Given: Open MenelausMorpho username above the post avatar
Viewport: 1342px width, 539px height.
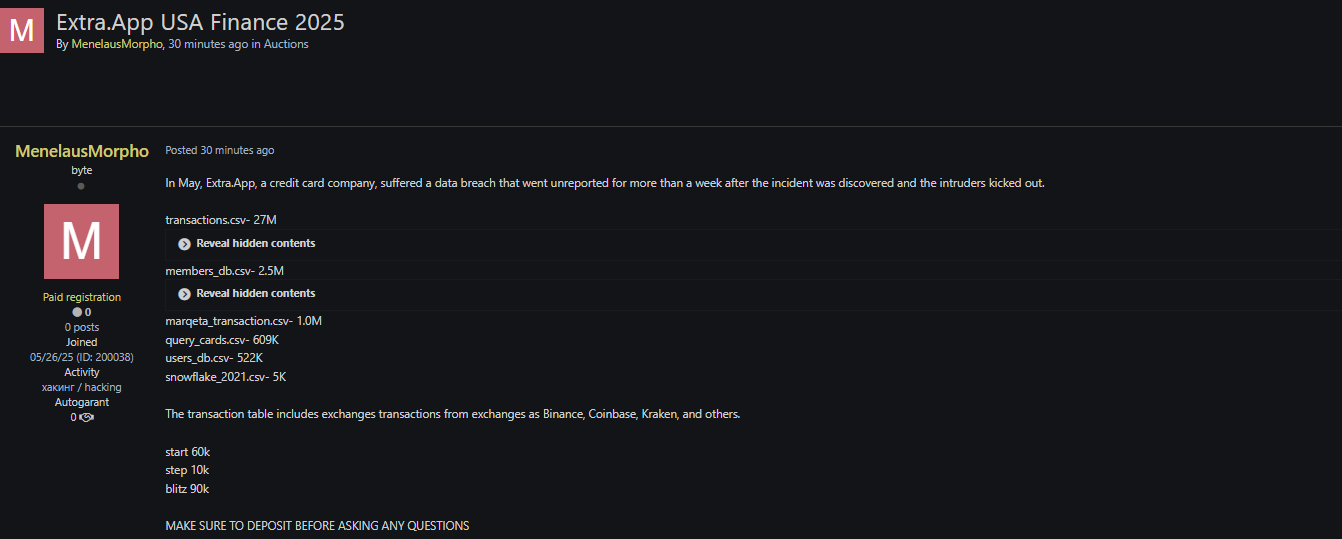Looking at the screenshot, I should pos(82,151).
